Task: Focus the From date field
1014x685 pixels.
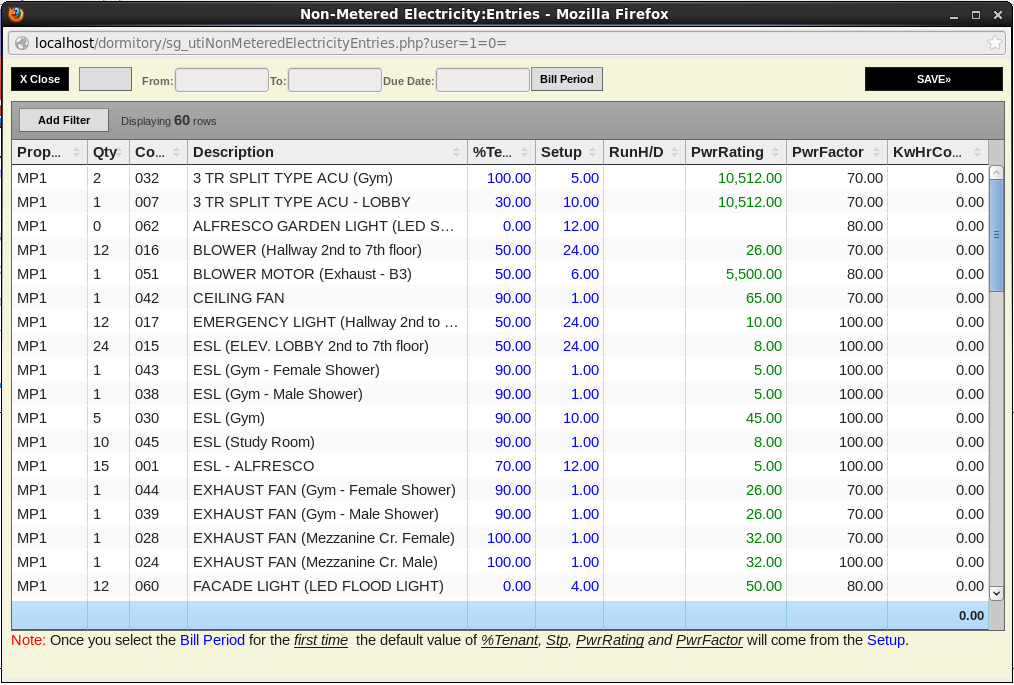Action: pos(221,80)
